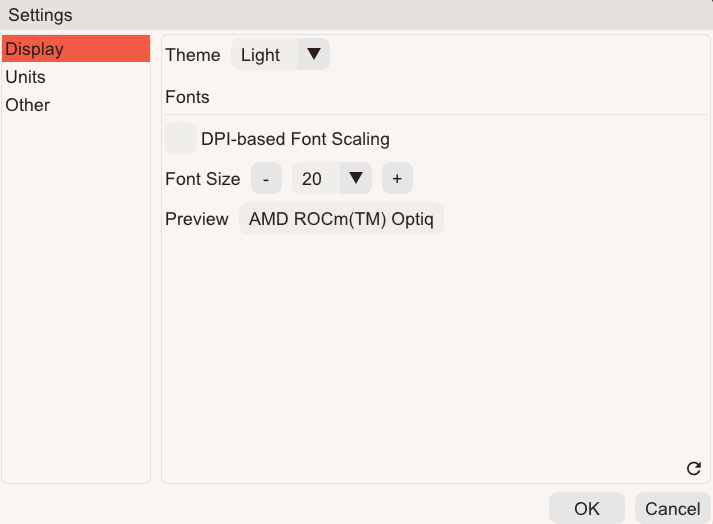Screen dimensions: 713x524
Task: Click the reset settings refresh icon
Action: pyautogui.click(x=694, y=468)
